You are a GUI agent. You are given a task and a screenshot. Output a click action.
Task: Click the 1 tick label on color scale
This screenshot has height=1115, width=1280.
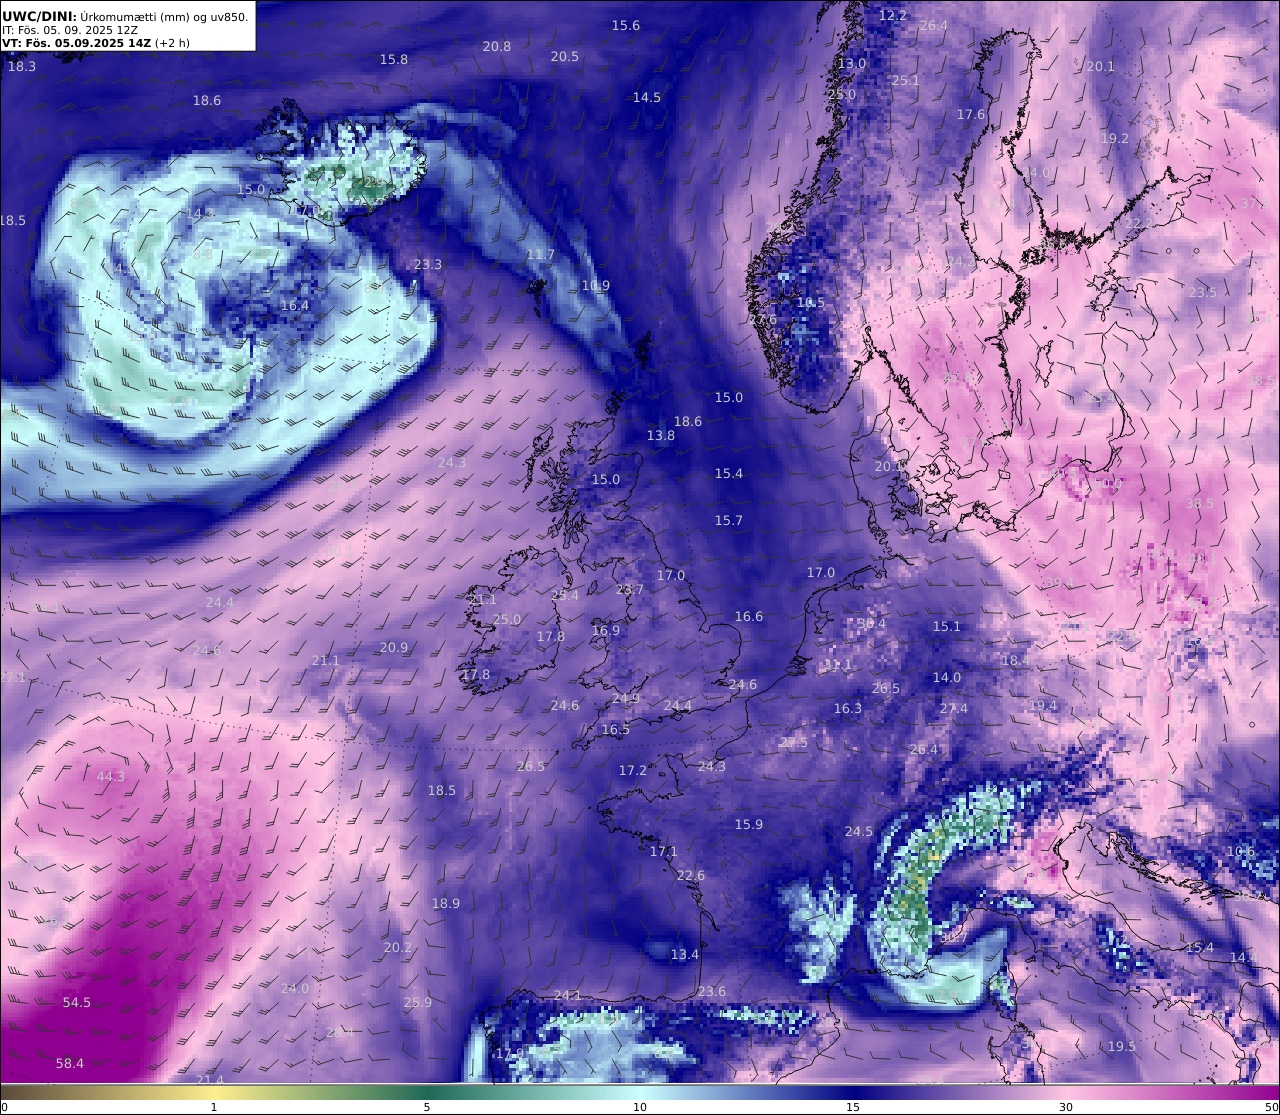click(x=214, y=1106)
